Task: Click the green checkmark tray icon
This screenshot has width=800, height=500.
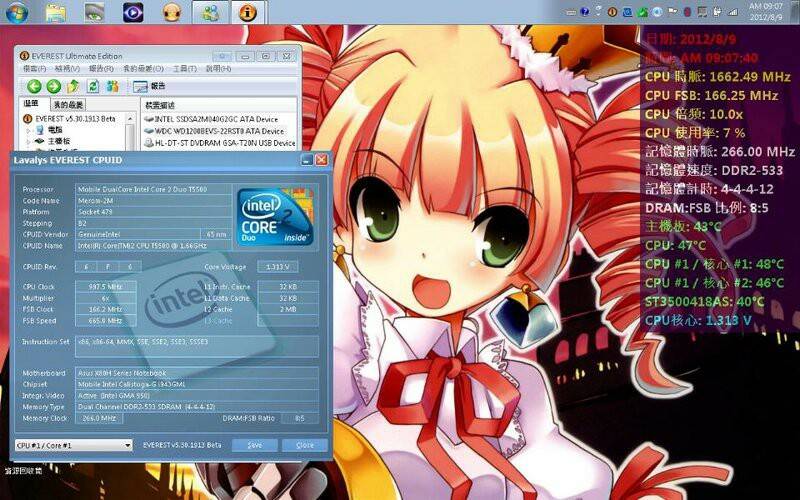Action: coord(643,11)
